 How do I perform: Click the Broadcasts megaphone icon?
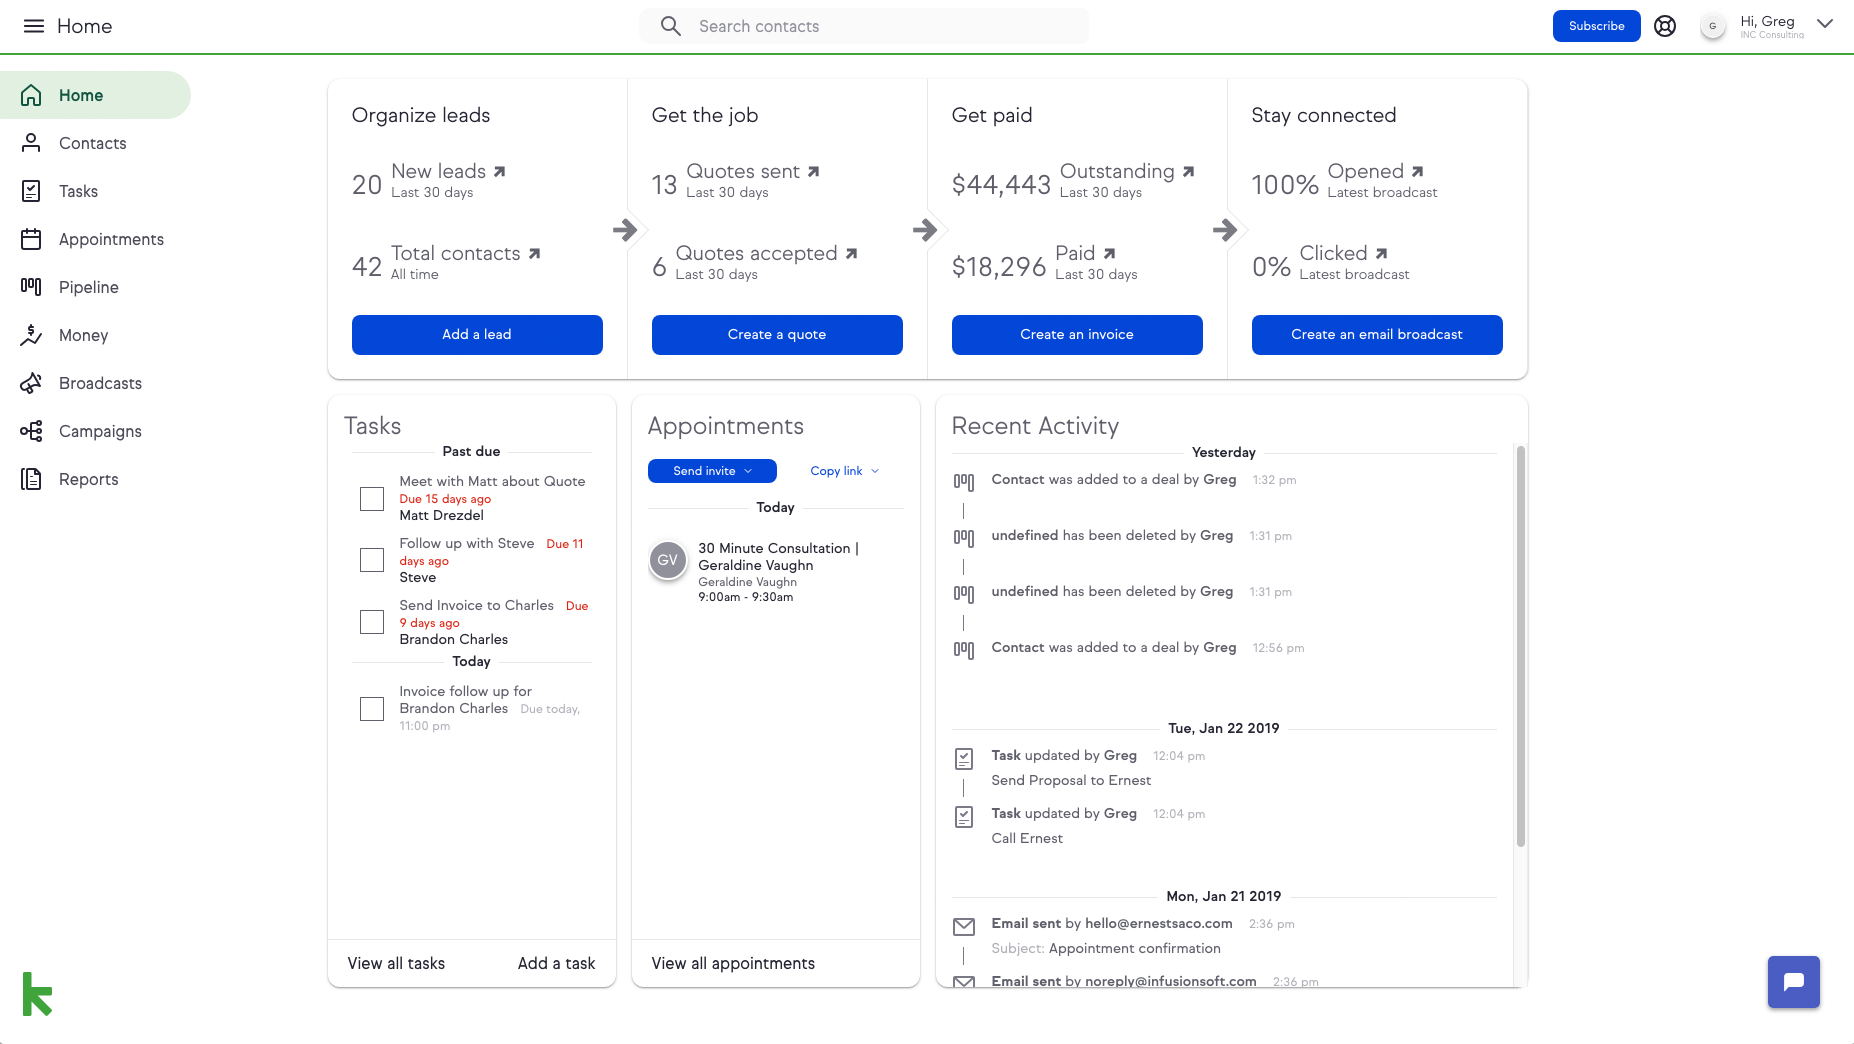pyautogui.click(x=31, y=383)
